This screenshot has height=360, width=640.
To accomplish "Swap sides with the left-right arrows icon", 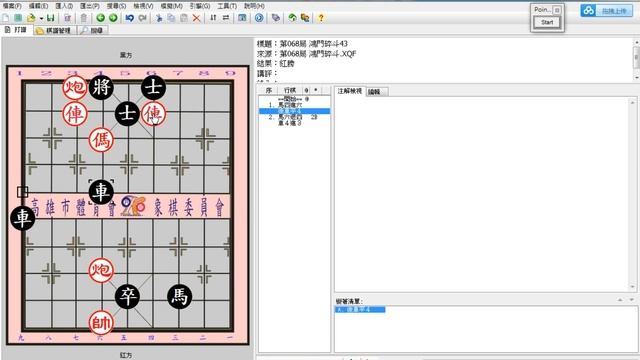I will (x=226, y=18).
